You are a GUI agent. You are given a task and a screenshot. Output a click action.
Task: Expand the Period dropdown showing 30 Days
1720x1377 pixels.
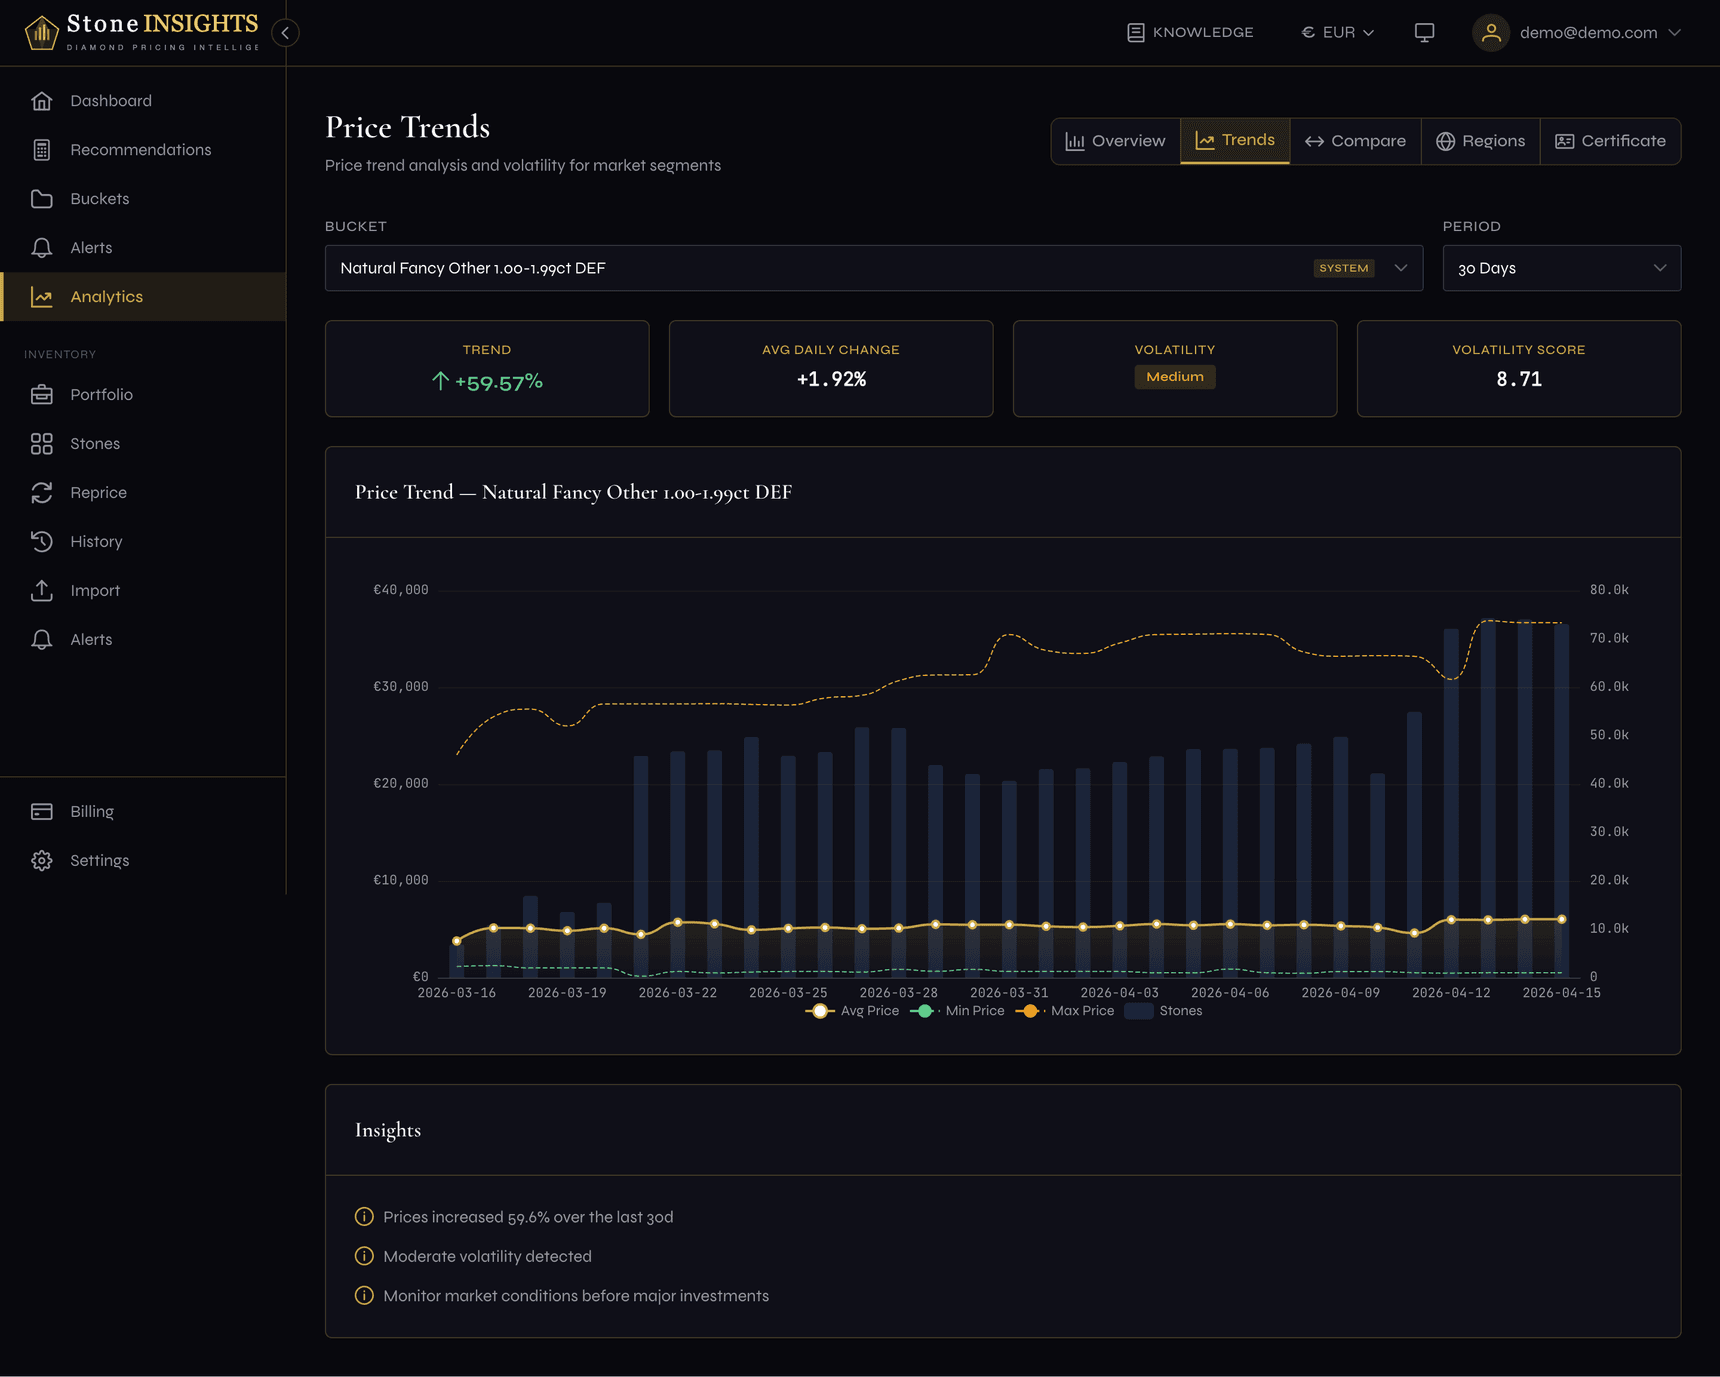1560,268
